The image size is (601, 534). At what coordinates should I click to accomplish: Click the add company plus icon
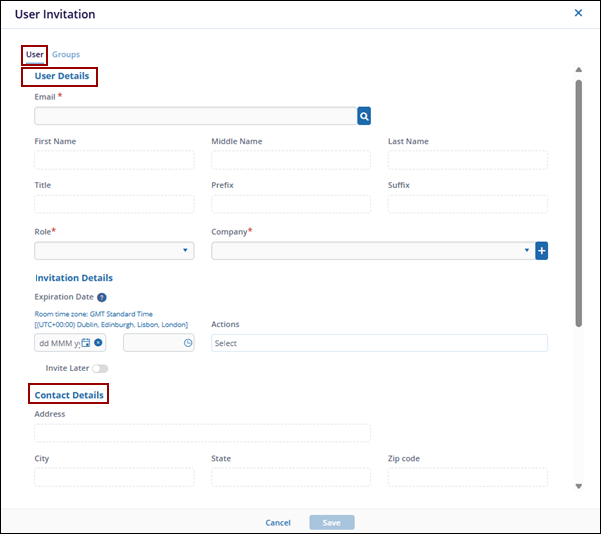542,251
